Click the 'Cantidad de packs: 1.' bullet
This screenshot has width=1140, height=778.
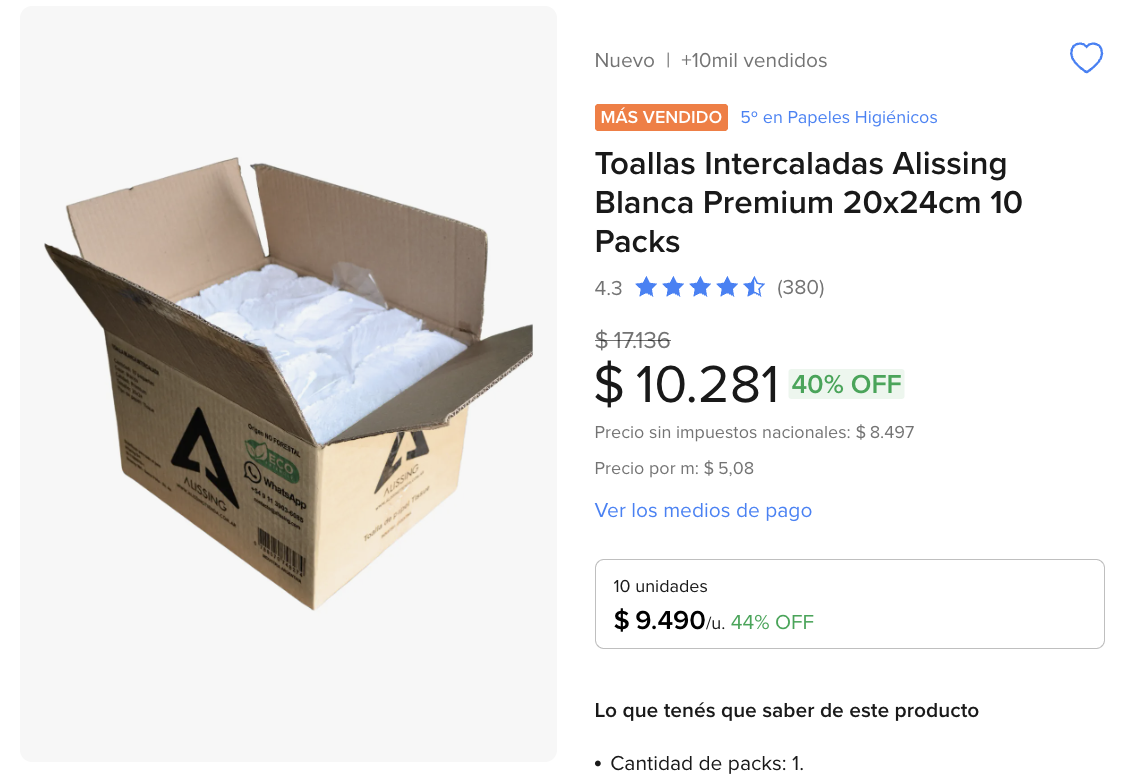(707, 763)
